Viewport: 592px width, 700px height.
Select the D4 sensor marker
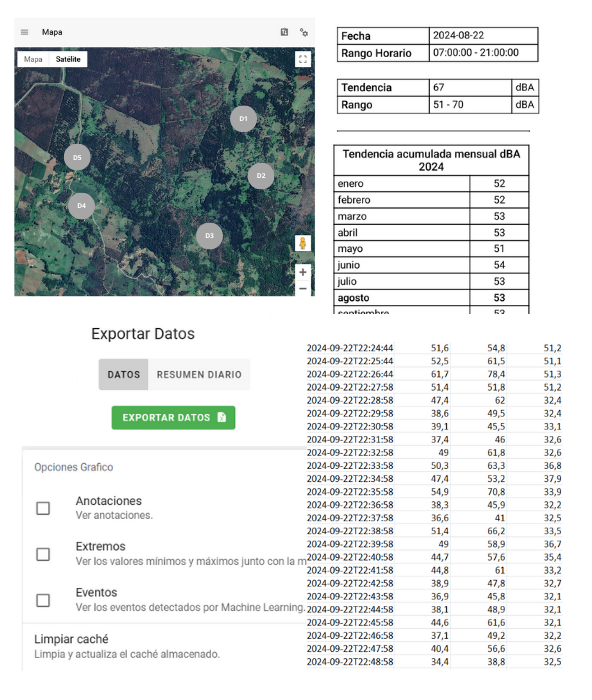coord(81,206)
